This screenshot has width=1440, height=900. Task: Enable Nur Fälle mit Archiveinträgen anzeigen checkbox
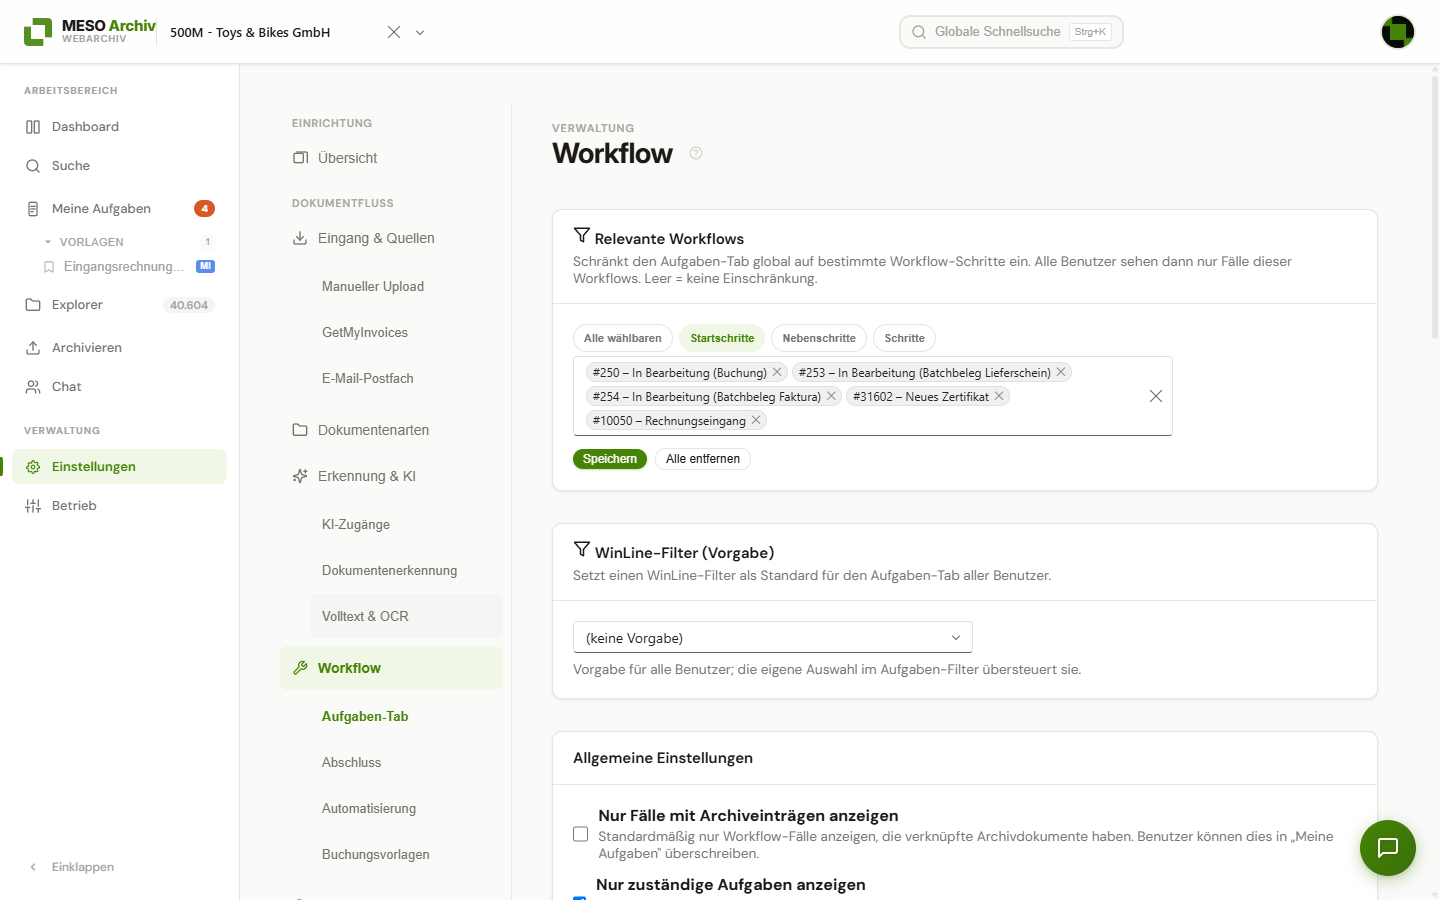pos(580,834)
